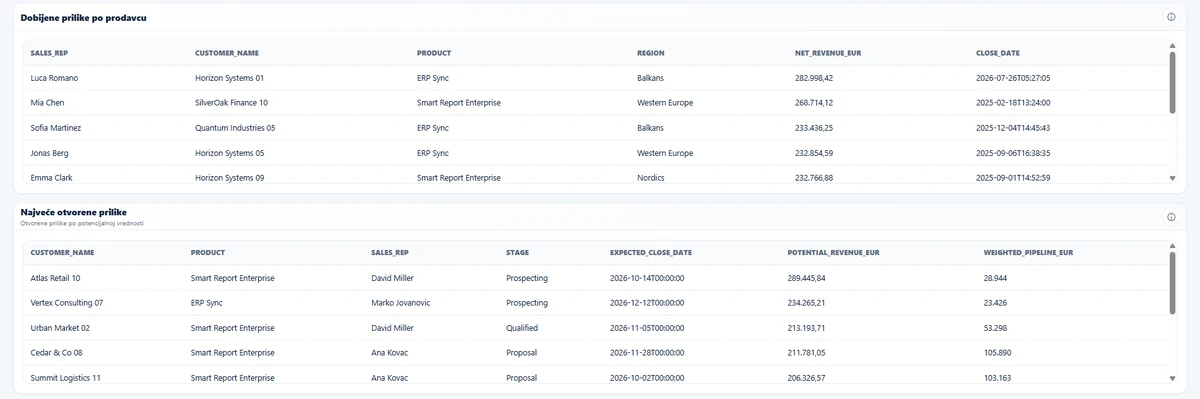1200x399 pixels.
Task: Click customer Summit Logistics 11
Action: [x=65, y=378]
